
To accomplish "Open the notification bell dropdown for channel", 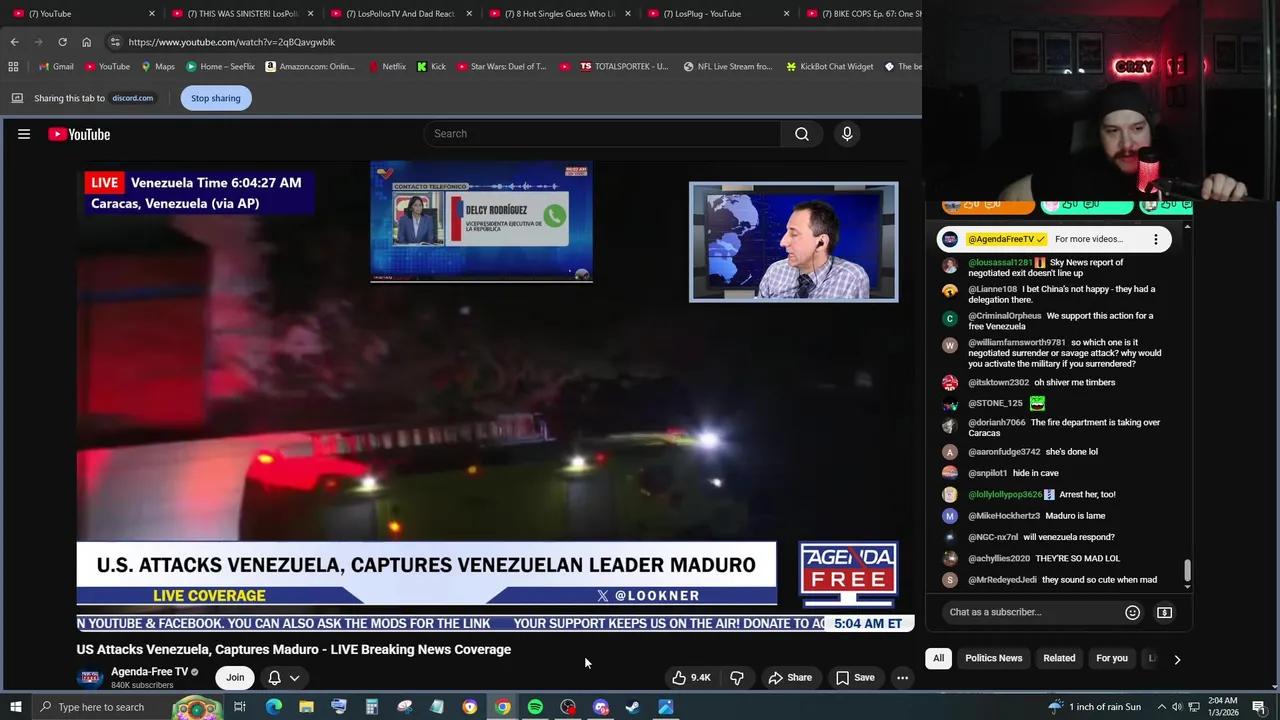I will click(284, 678).
